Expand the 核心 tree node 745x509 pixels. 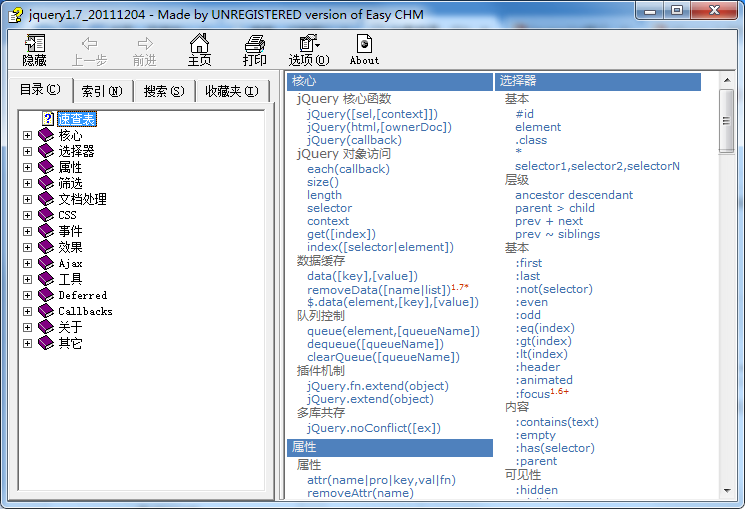coord(28,135)
